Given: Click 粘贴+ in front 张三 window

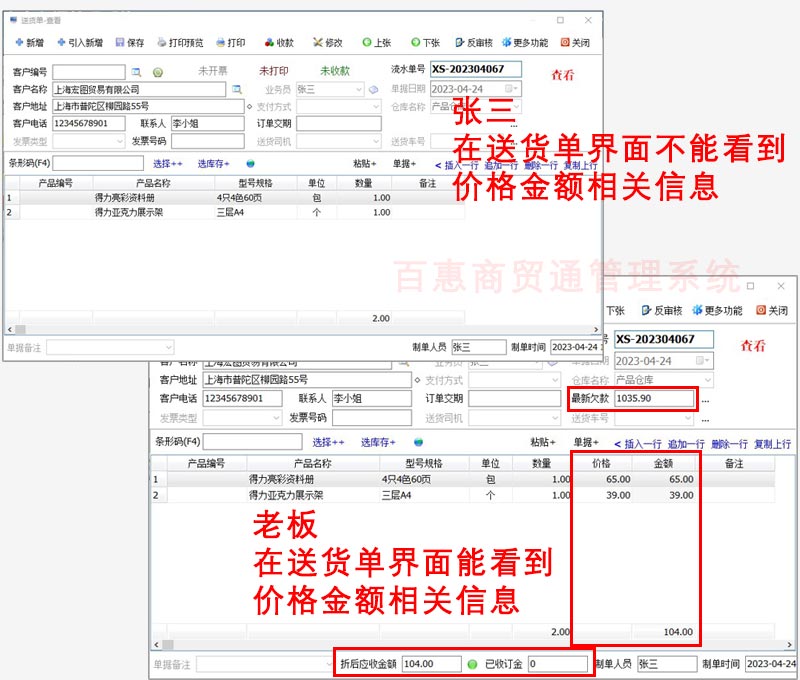Looking at the screenshot, I should (x=365, y=163).
